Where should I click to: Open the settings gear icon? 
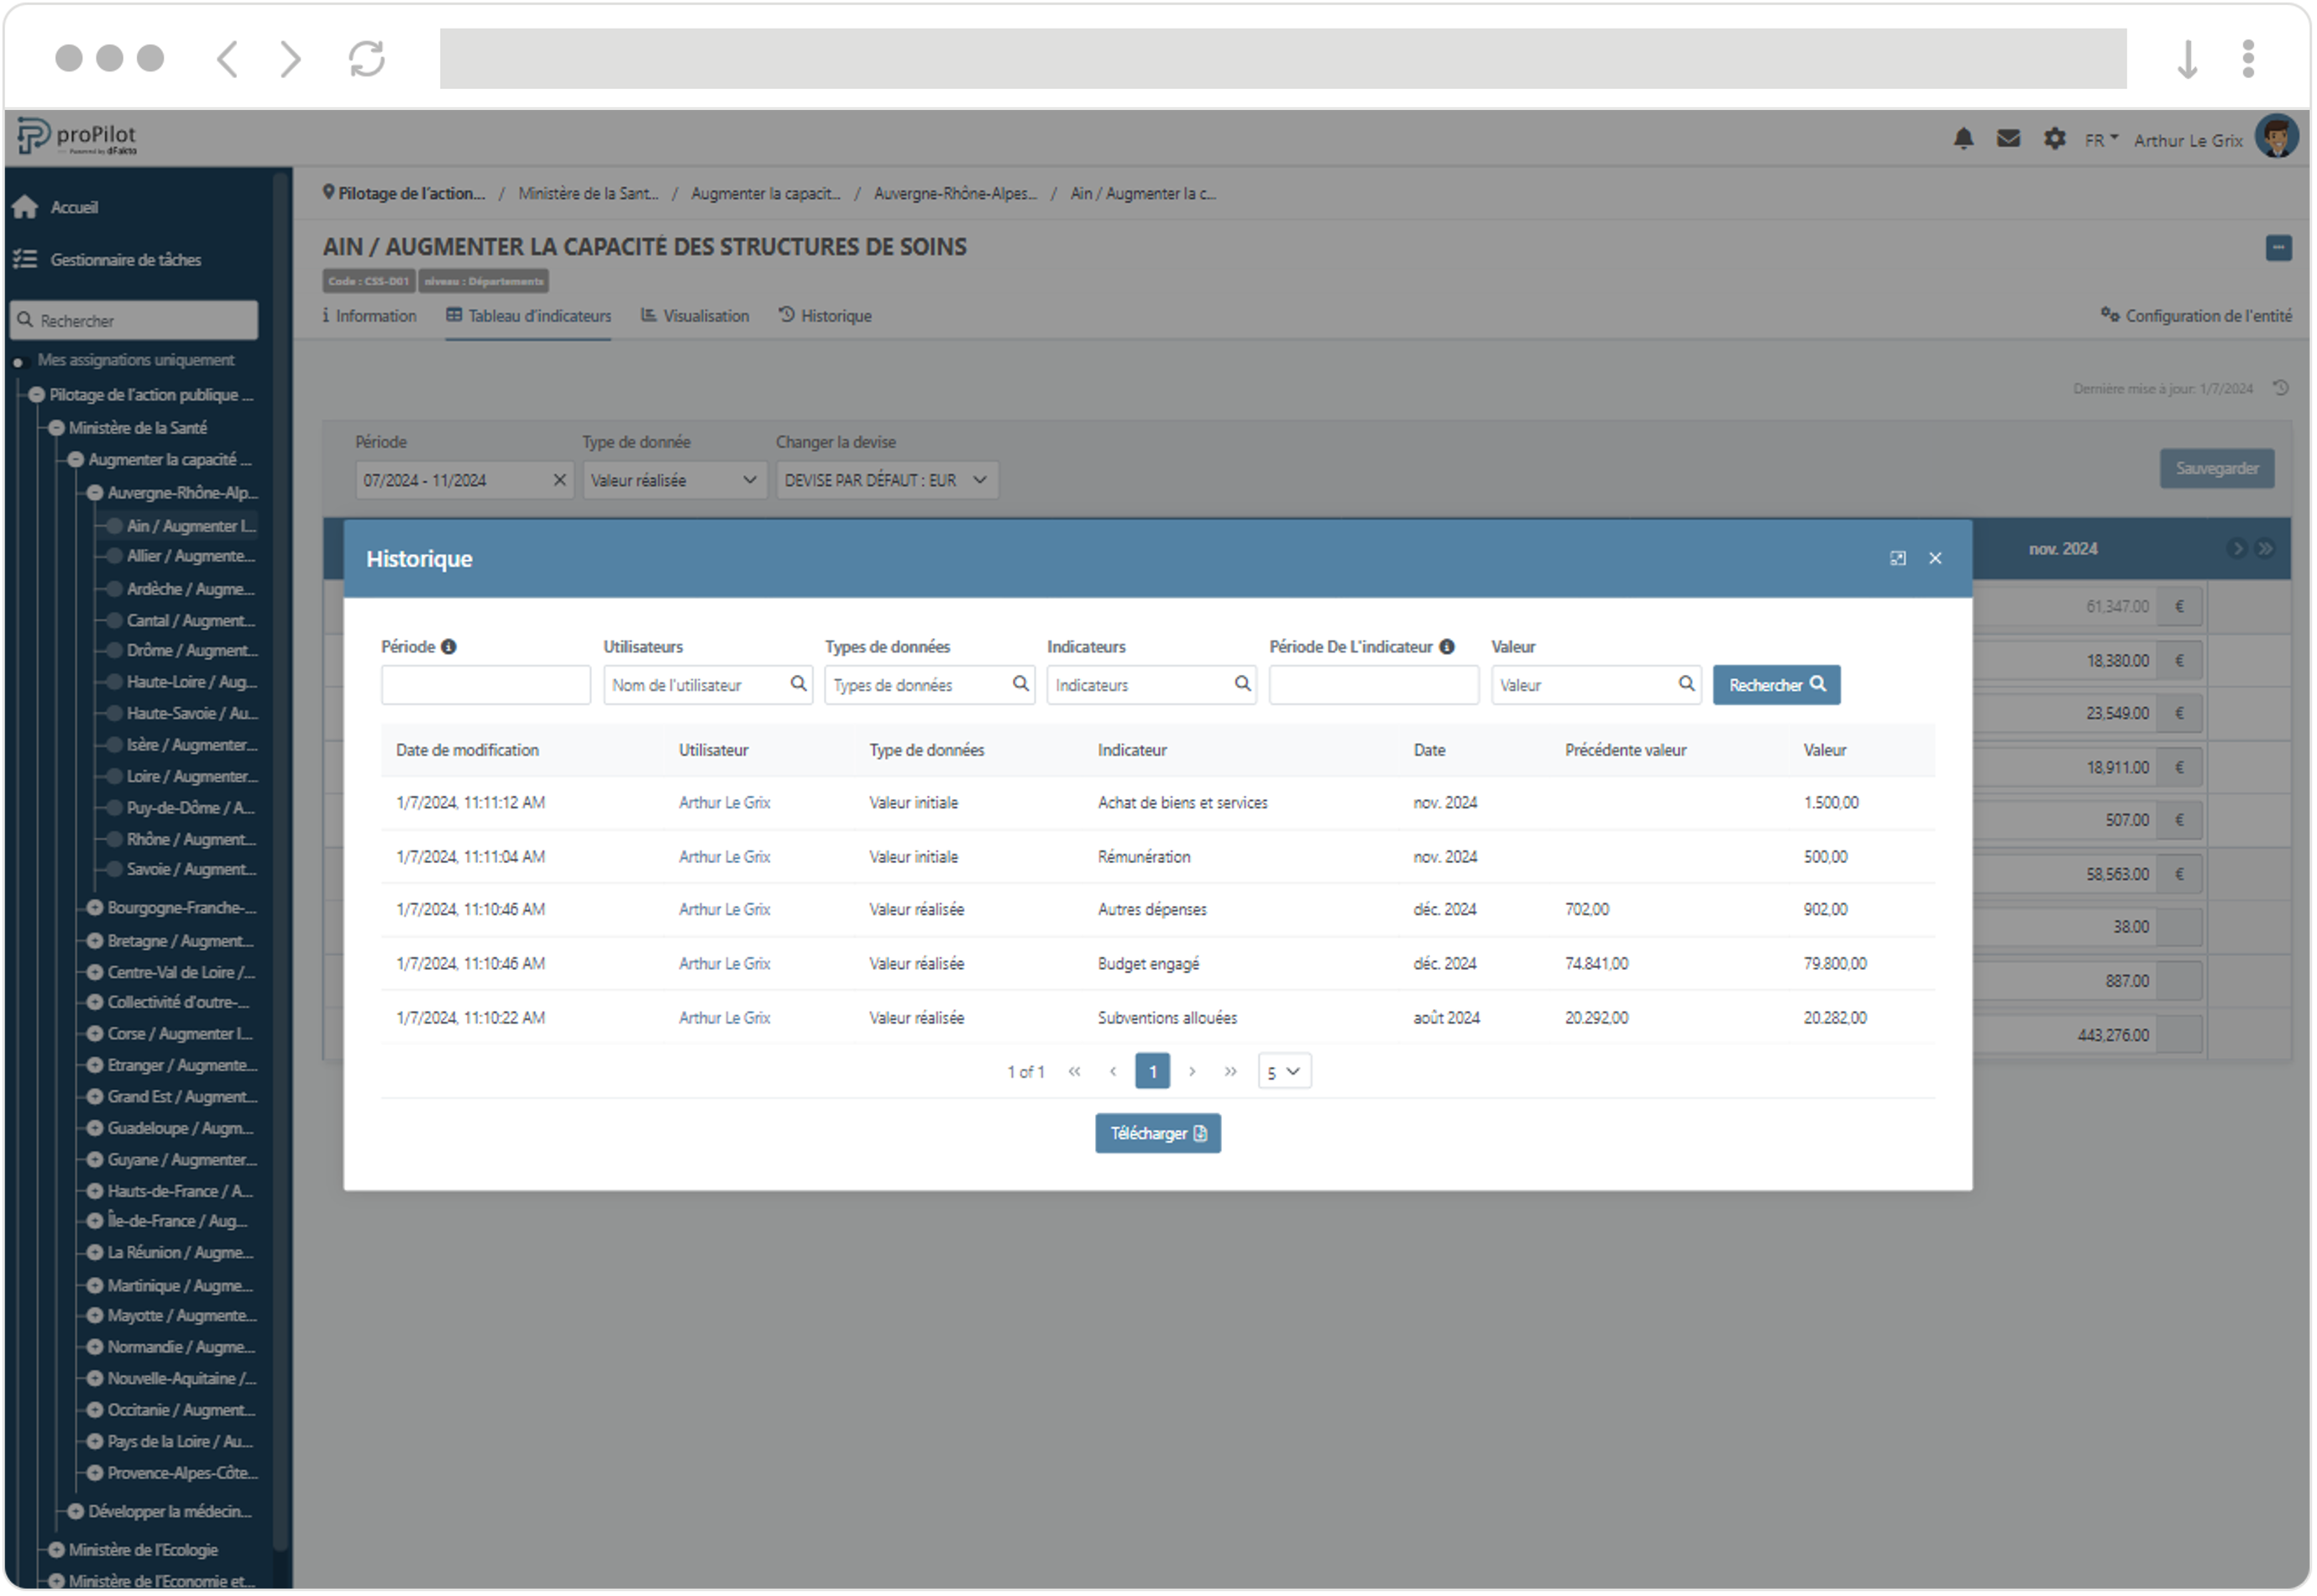[2054, 139]
